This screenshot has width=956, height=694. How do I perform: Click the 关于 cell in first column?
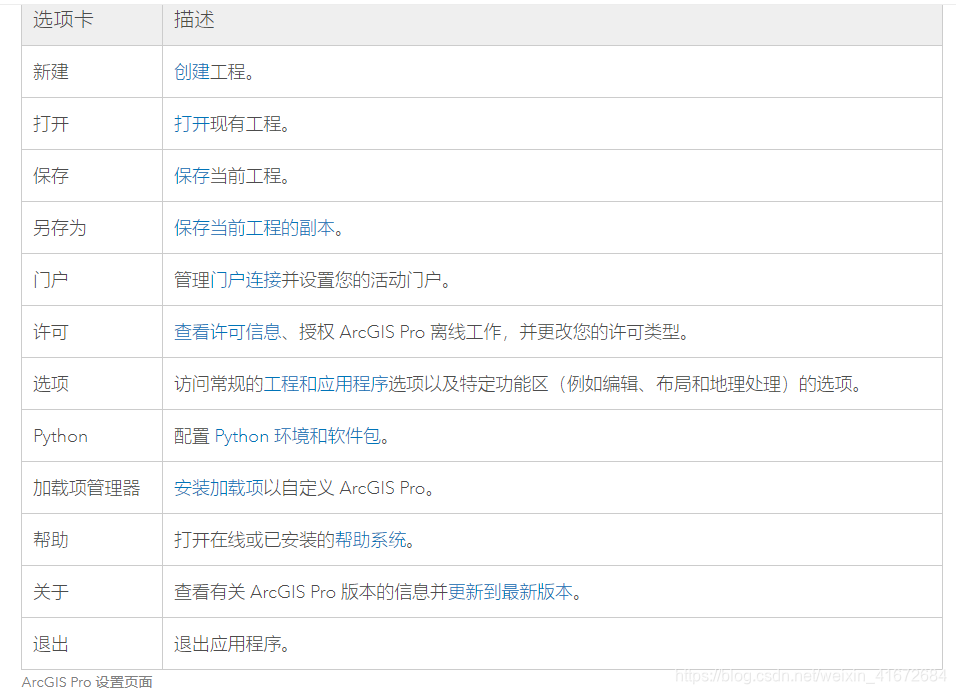pyautogui.click(x=51, y=592)
